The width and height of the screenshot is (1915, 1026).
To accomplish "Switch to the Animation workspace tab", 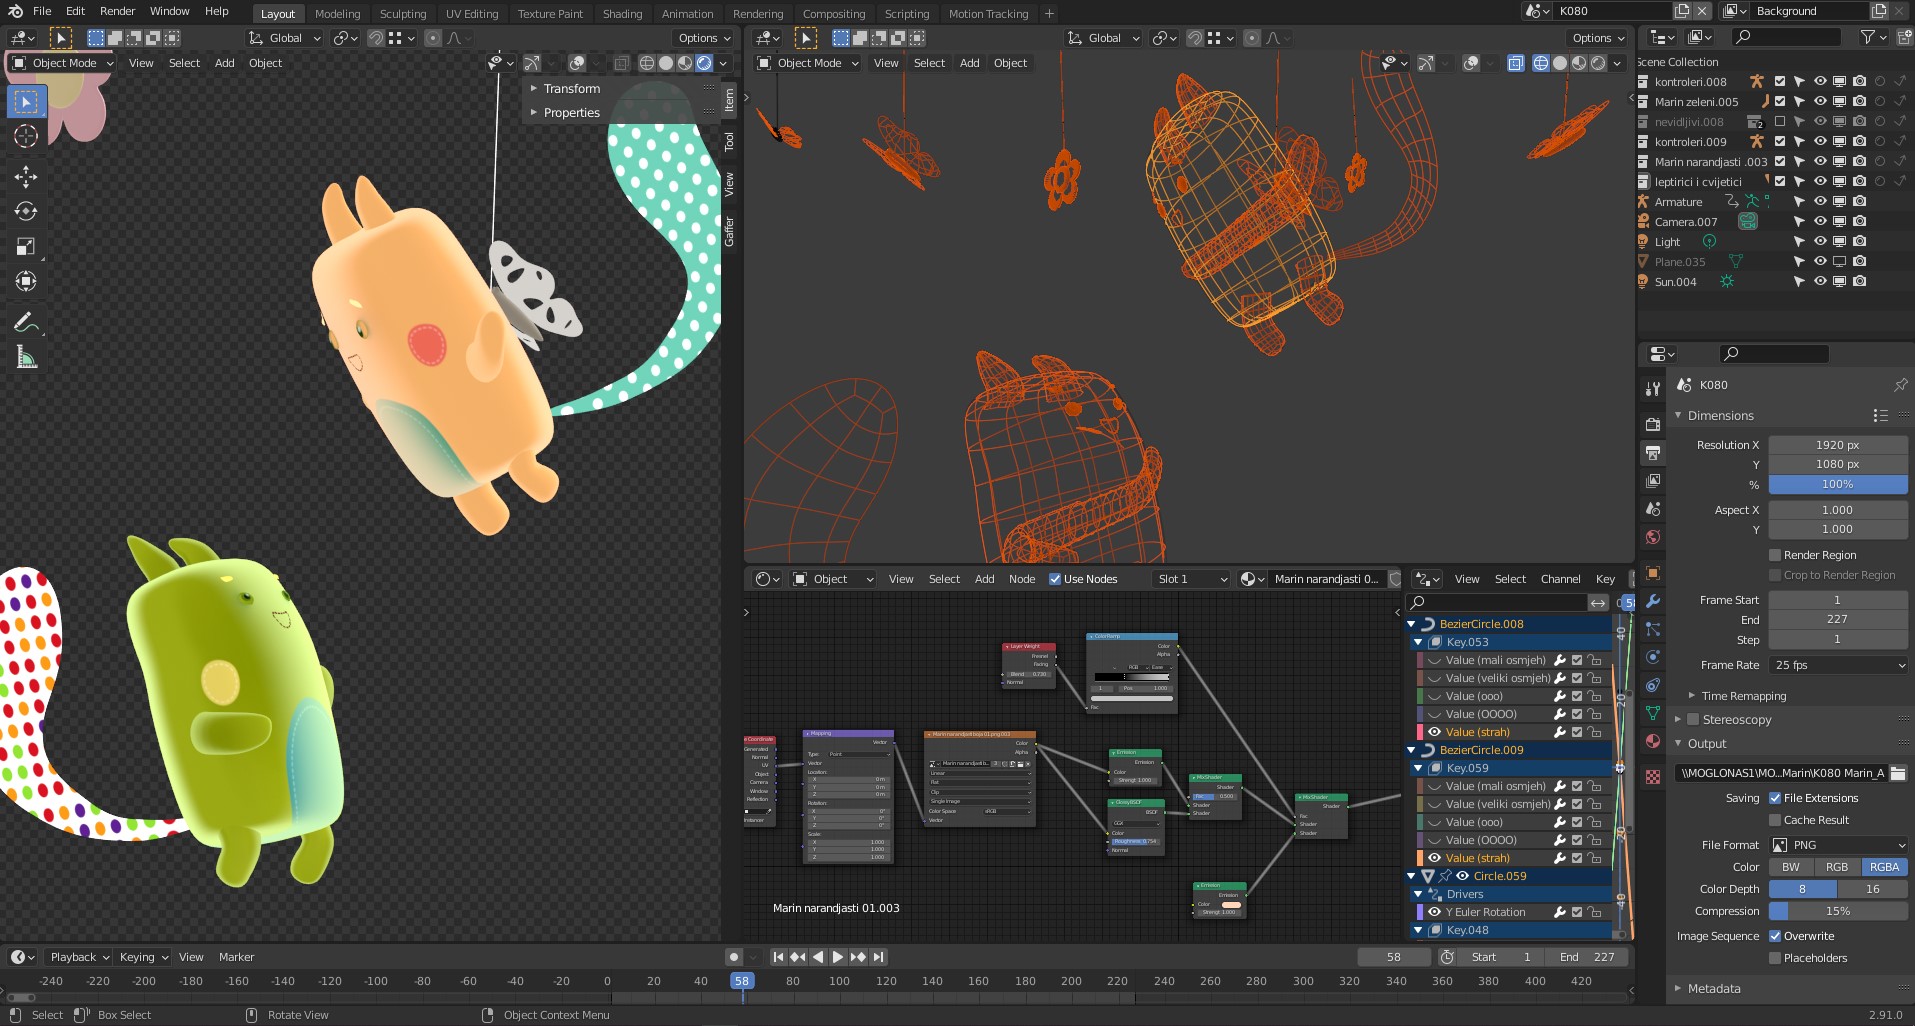I will pyautogui.click(x=687, y=14).
